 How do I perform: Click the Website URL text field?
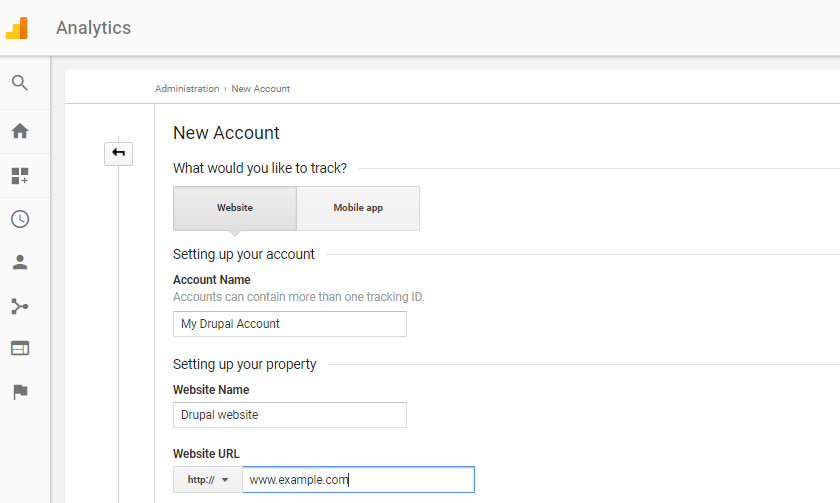point(358,480)
